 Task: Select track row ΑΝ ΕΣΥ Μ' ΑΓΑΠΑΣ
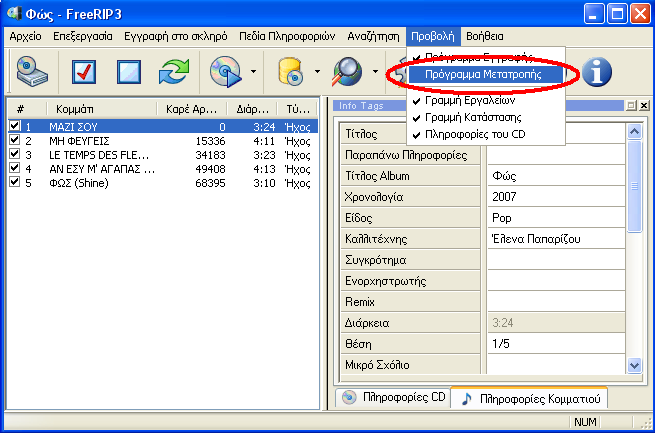tap(163, 169)
